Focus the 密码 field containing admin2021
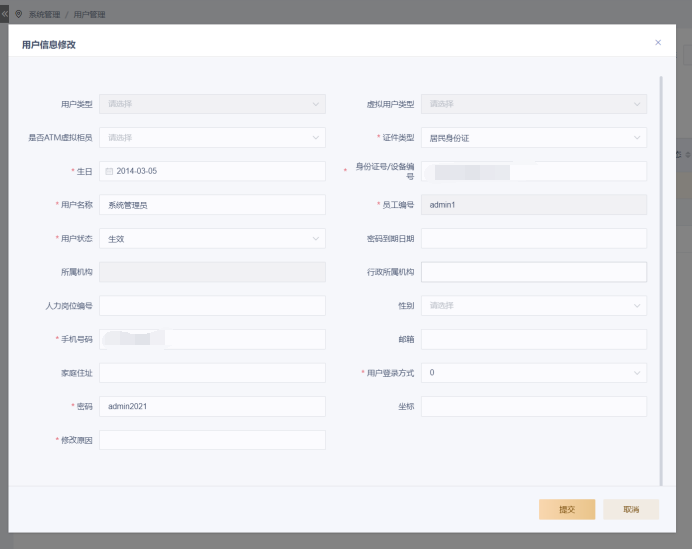 tap(212, 407)
